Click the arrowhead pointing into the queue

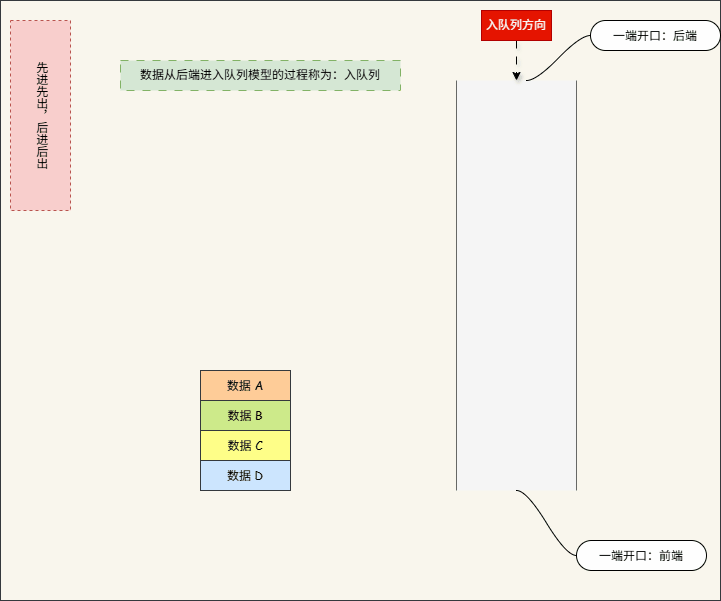516,75
